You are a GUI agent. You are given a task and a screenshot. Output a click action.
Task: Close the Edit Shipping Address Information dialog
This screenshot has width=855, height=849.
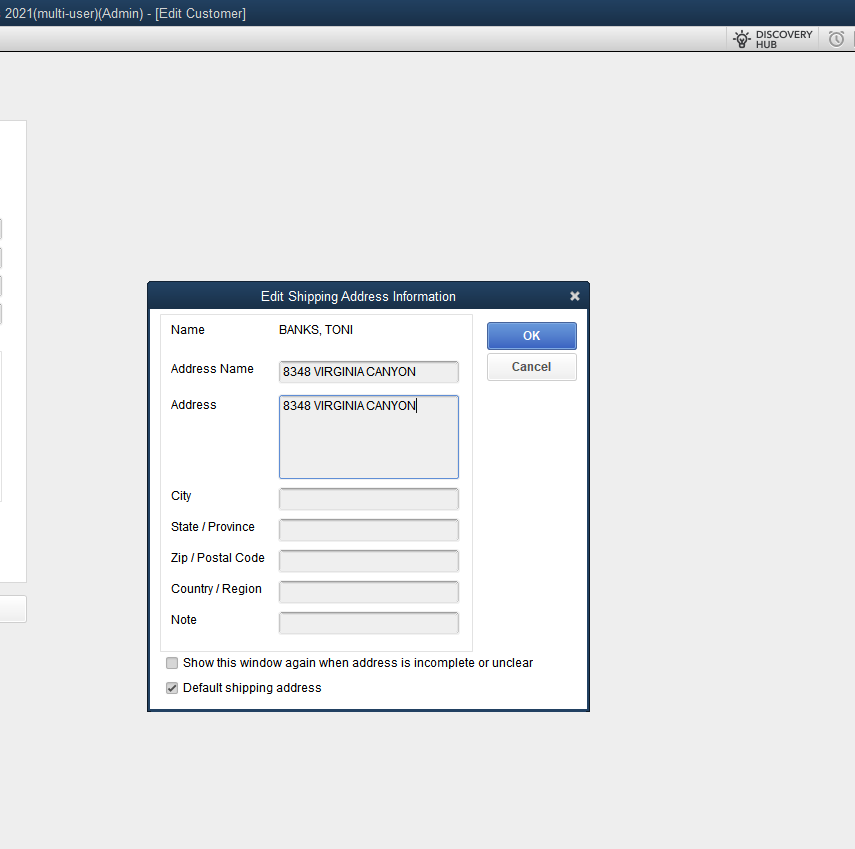click(575, 296)
